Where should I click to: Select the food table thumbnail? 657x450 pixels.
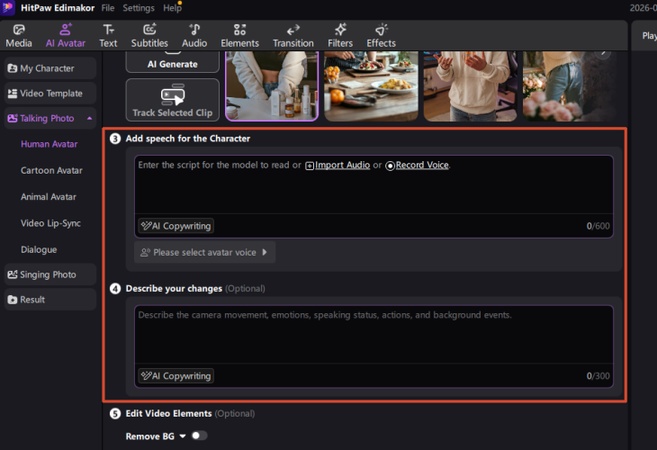click(371, 86)
